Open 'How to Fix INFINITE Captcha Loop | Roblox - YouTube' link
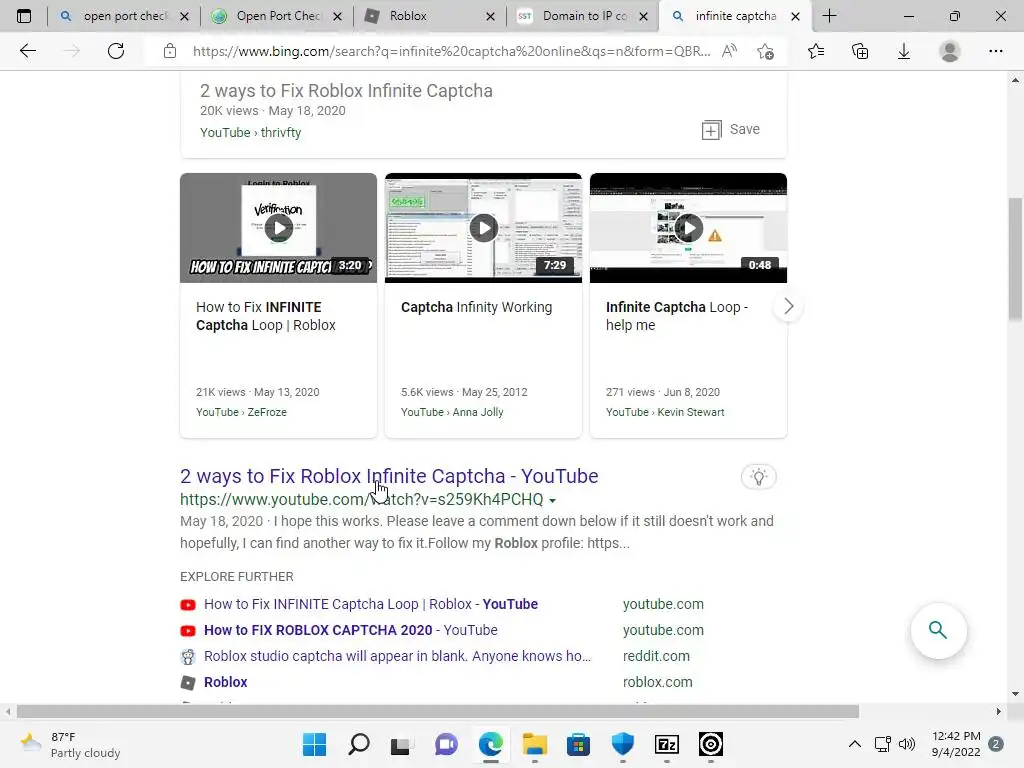The width and height of the screenshot is (1024, 768). pos(371,604)
